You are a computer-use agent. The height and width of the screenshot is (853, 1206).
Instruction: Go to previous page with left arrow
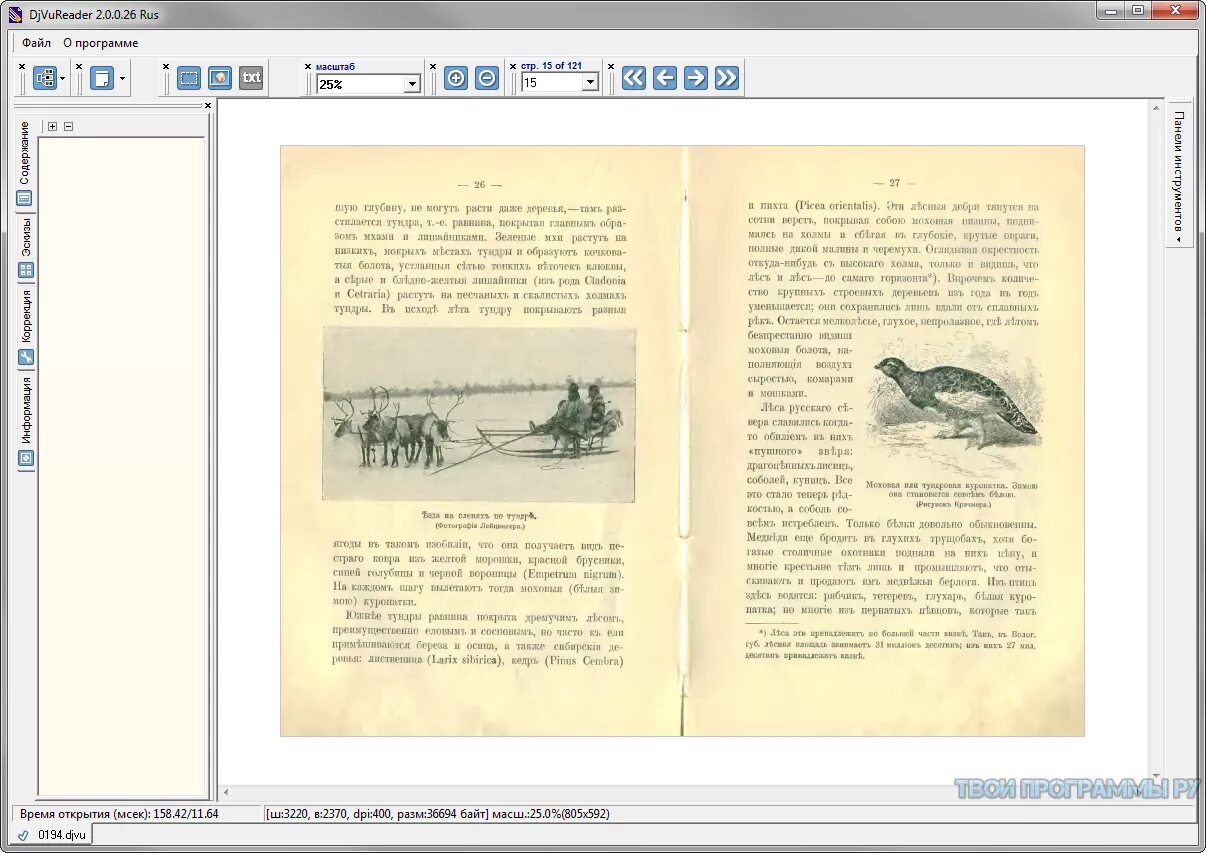tap(665, 78)
